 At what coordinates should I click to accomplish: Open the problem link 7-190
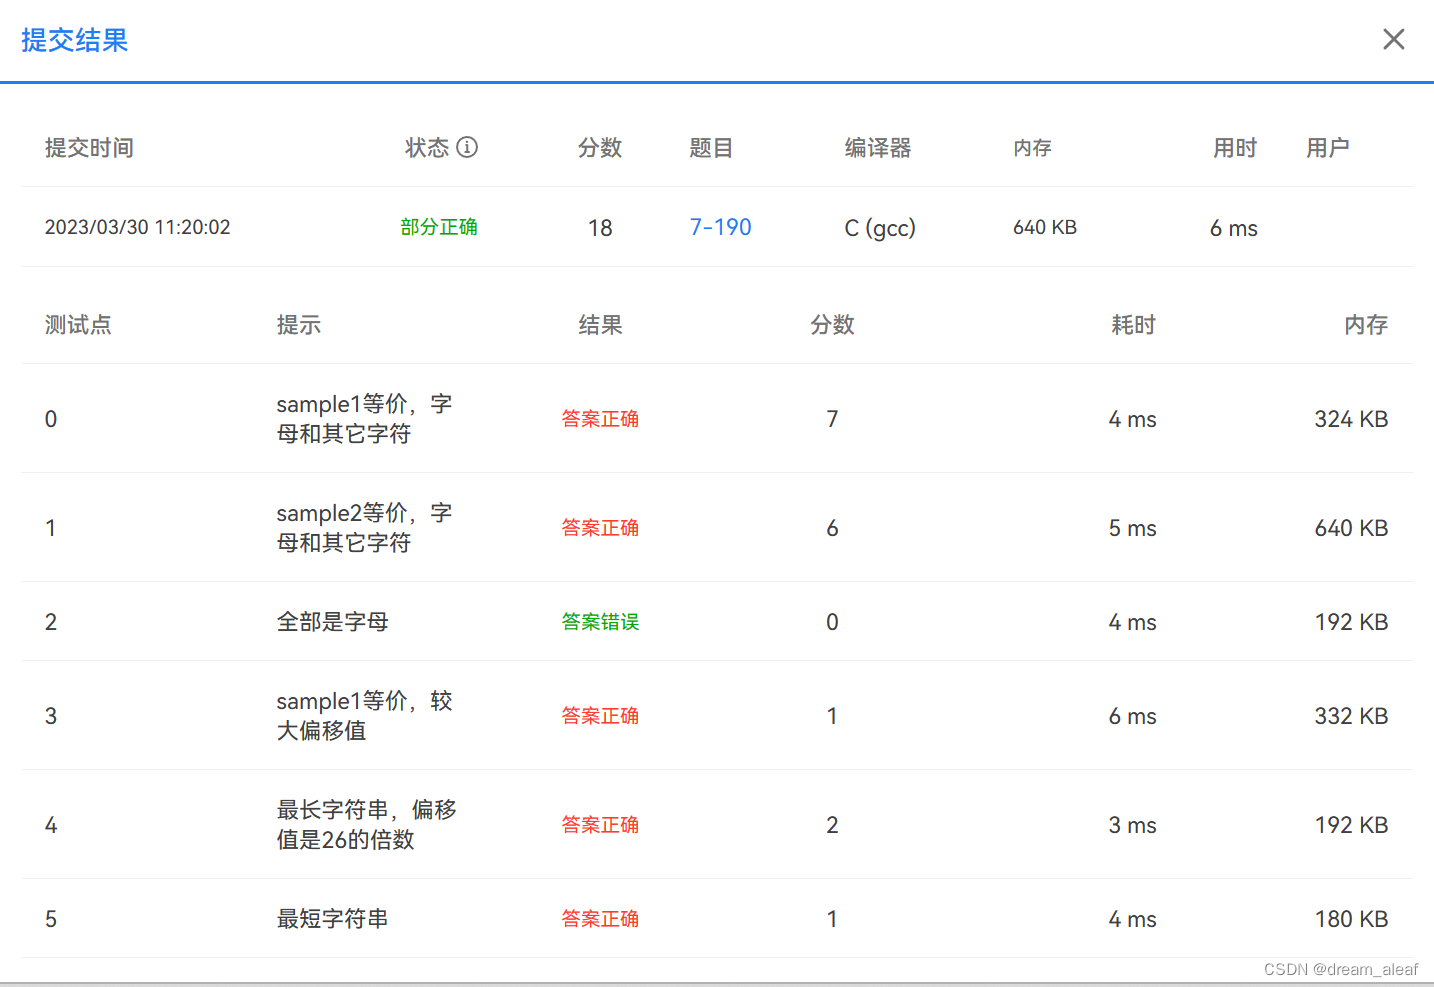[x=720, y=227]
